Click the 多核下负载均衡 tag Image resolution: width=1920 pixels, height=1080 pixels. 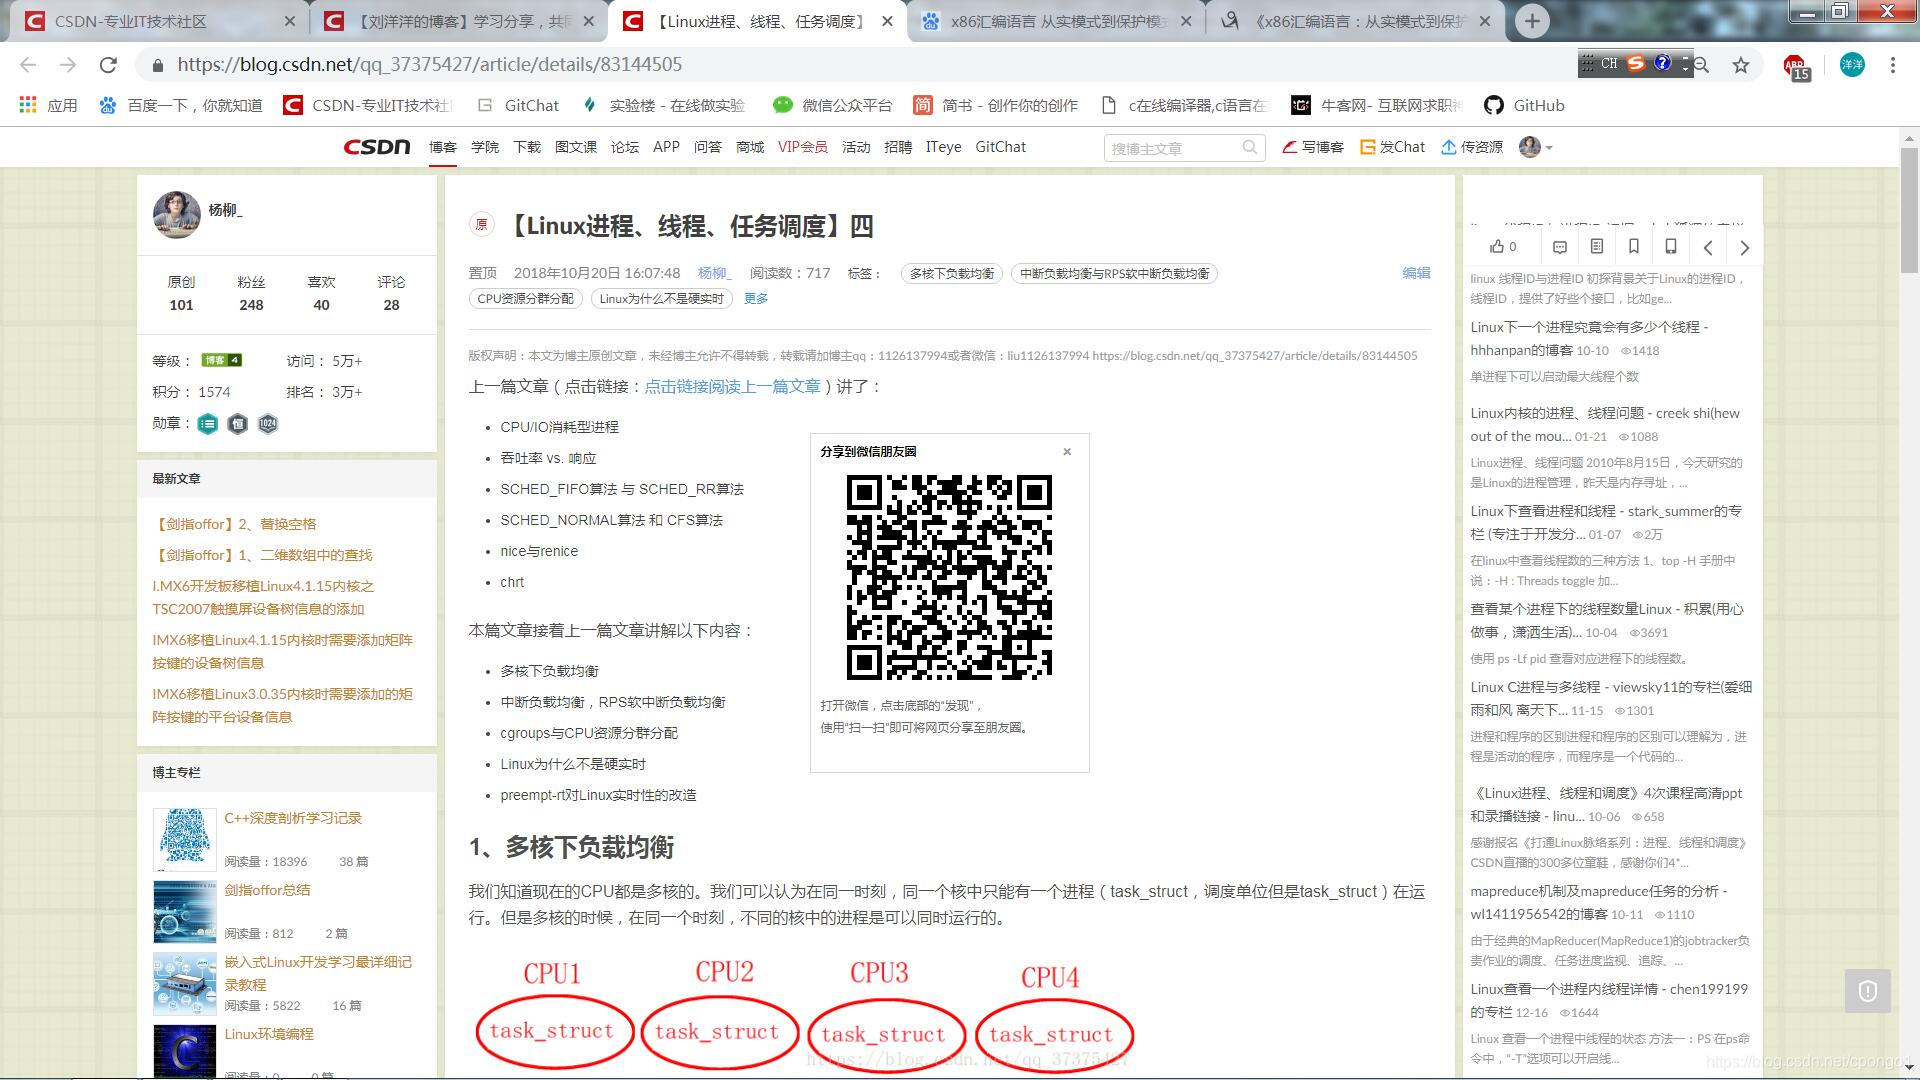[951, 273]
